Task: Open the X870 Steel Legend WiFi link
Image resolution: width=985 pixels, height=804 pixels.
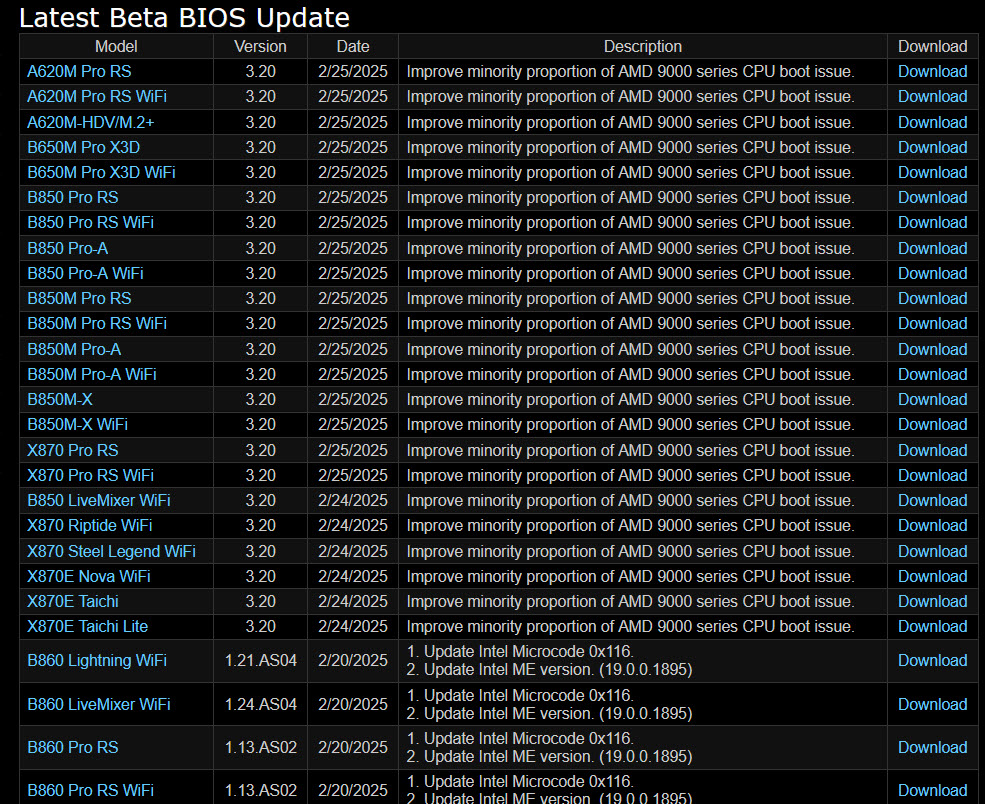Action: point(111,552)
